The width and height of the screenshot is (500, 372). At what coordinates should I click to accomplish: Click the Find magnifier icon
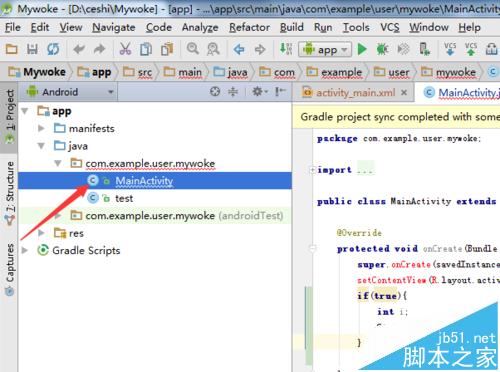click(193, 49)
